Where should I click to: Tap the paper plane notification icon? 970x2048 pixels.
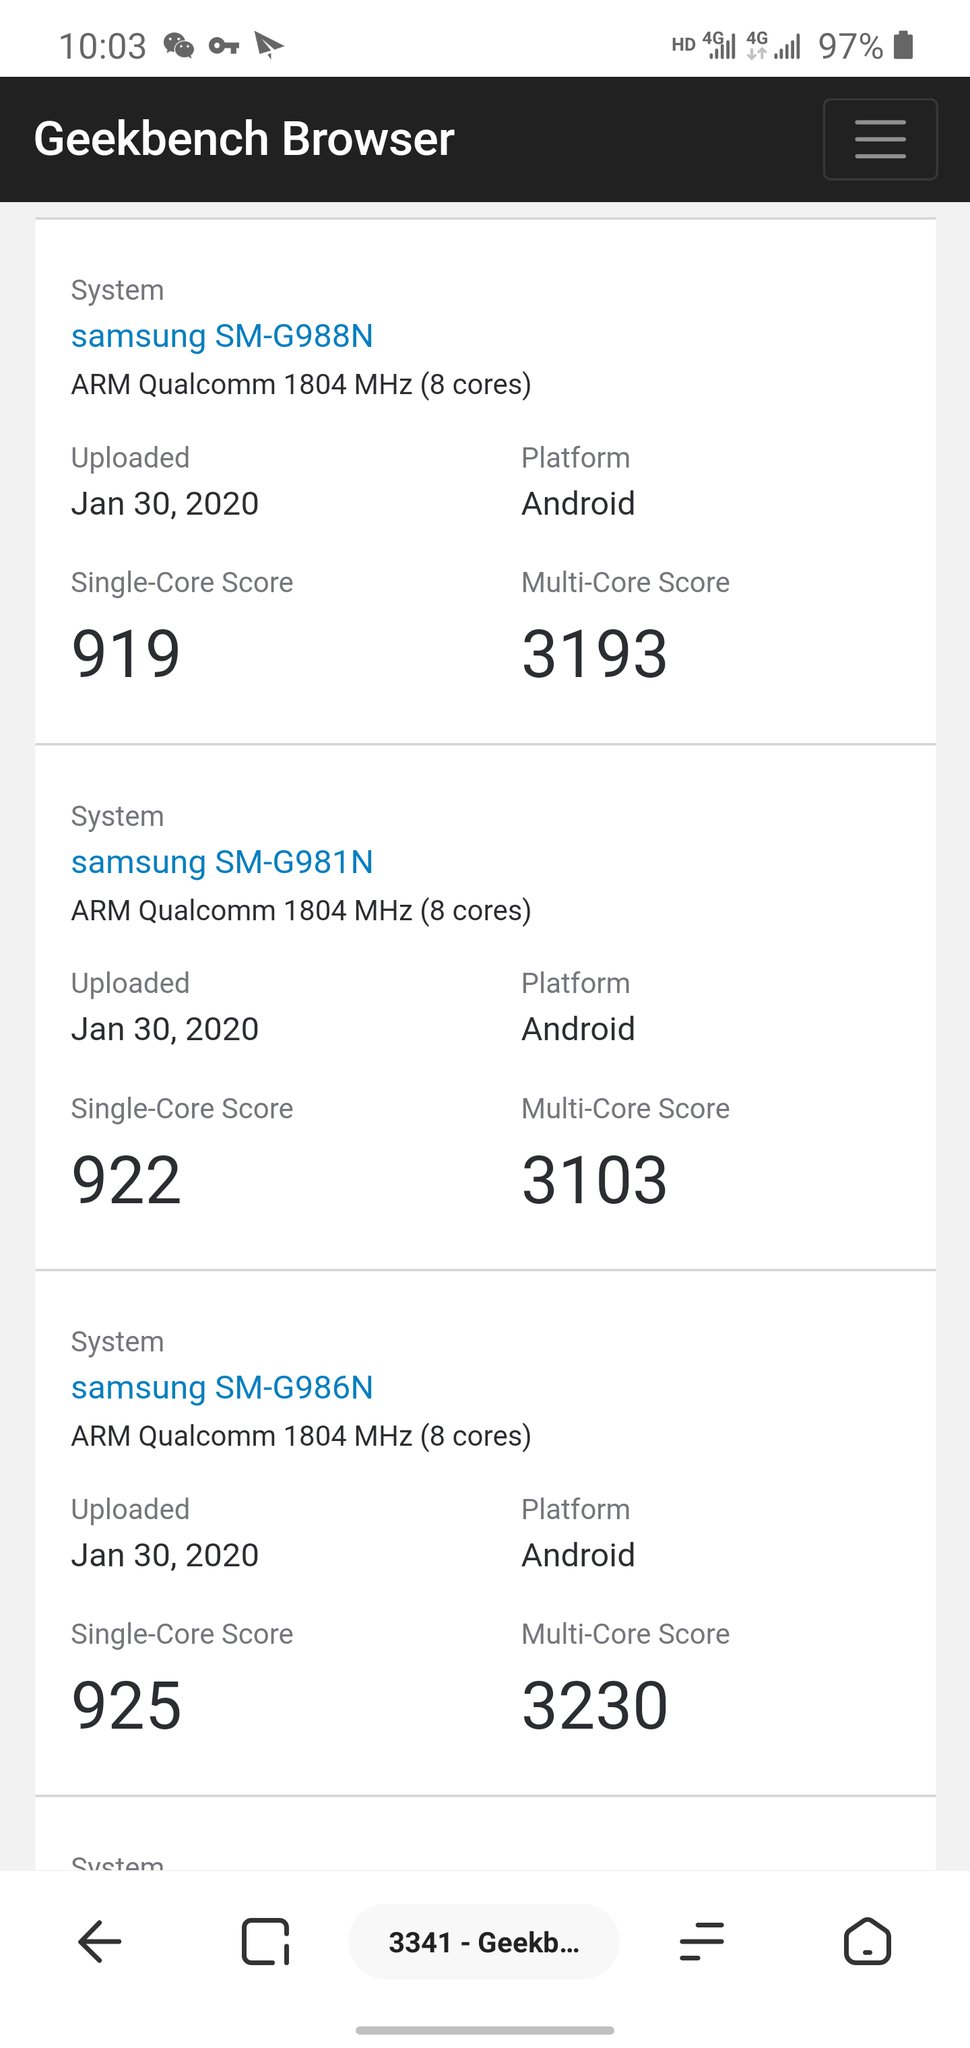268,45
